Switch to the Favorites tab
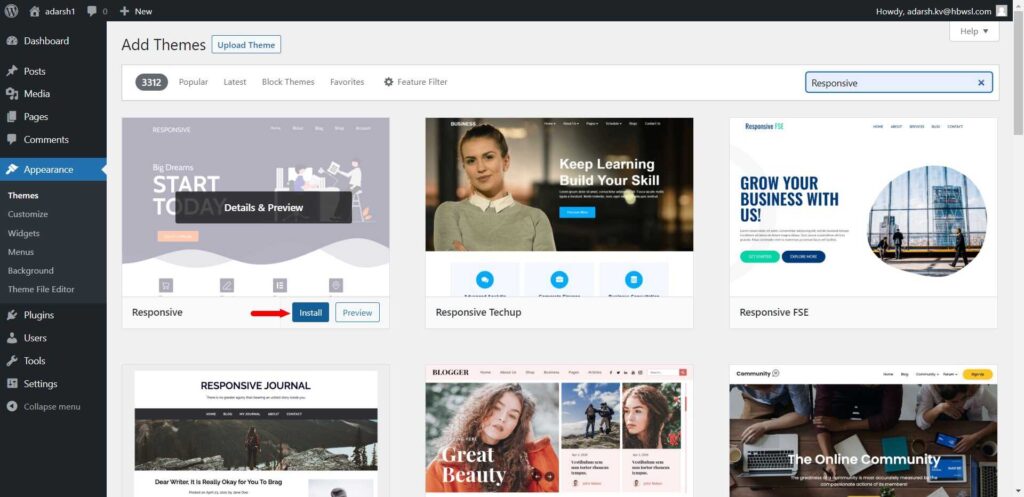Screen dimensions: 1024x497 [347, 82]
